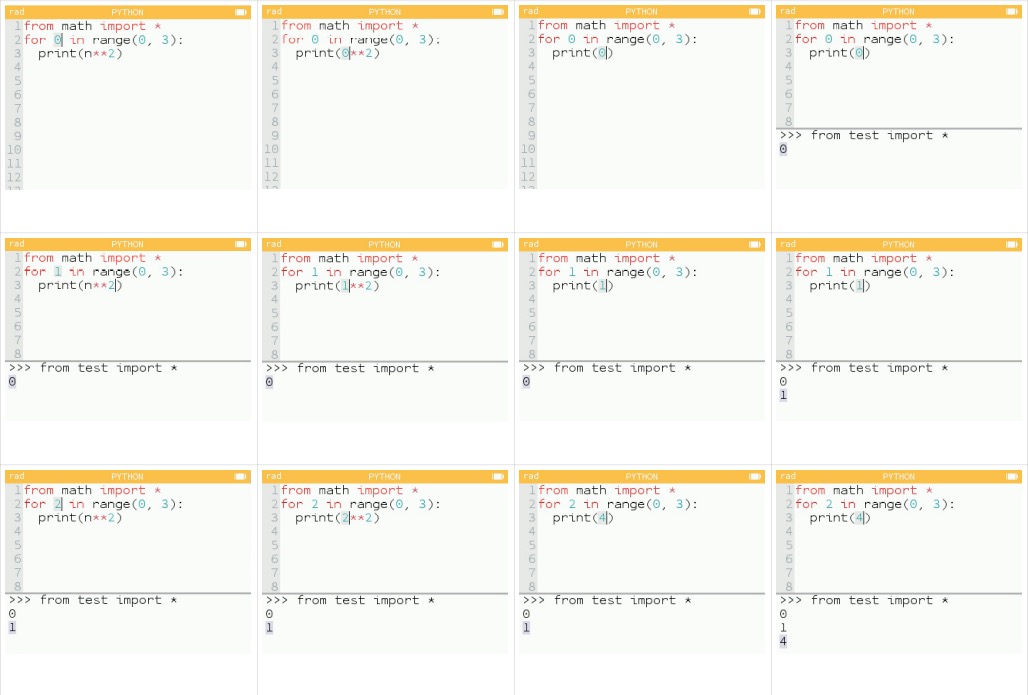
Task: Click print(1) on screen with only output 0
Action: coord(582,285)
